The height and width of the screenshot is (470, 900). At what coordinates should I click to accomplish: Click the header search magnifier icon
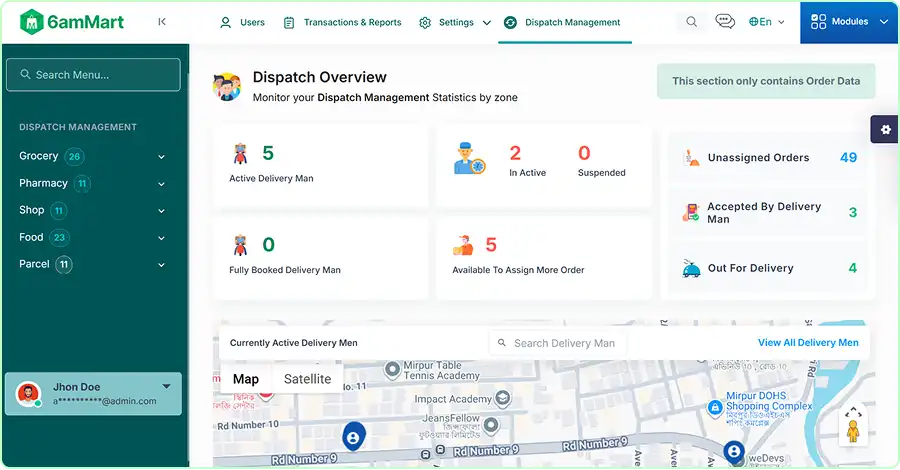692,22
